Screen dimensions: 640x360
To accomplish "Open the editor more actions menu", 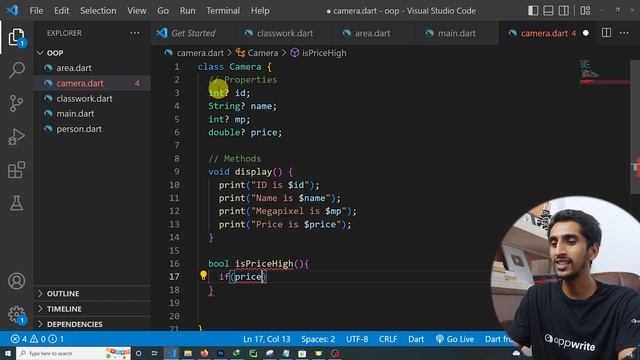I will pos(624,33).
